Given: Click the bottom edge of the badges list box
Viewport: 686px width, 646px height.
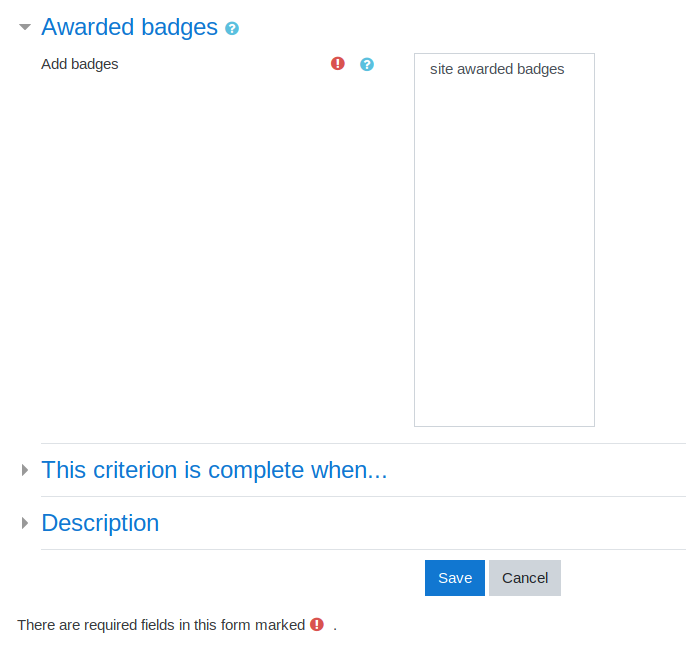Looking at the screenshot, I should (x=504, y=426).
